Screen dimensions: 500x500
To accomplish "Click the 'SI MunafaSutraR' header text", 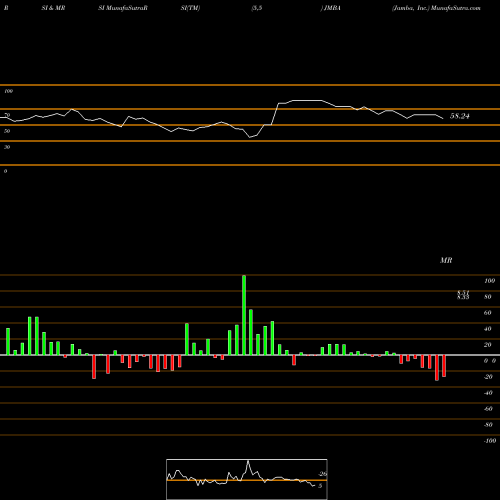I will [123, 8].
